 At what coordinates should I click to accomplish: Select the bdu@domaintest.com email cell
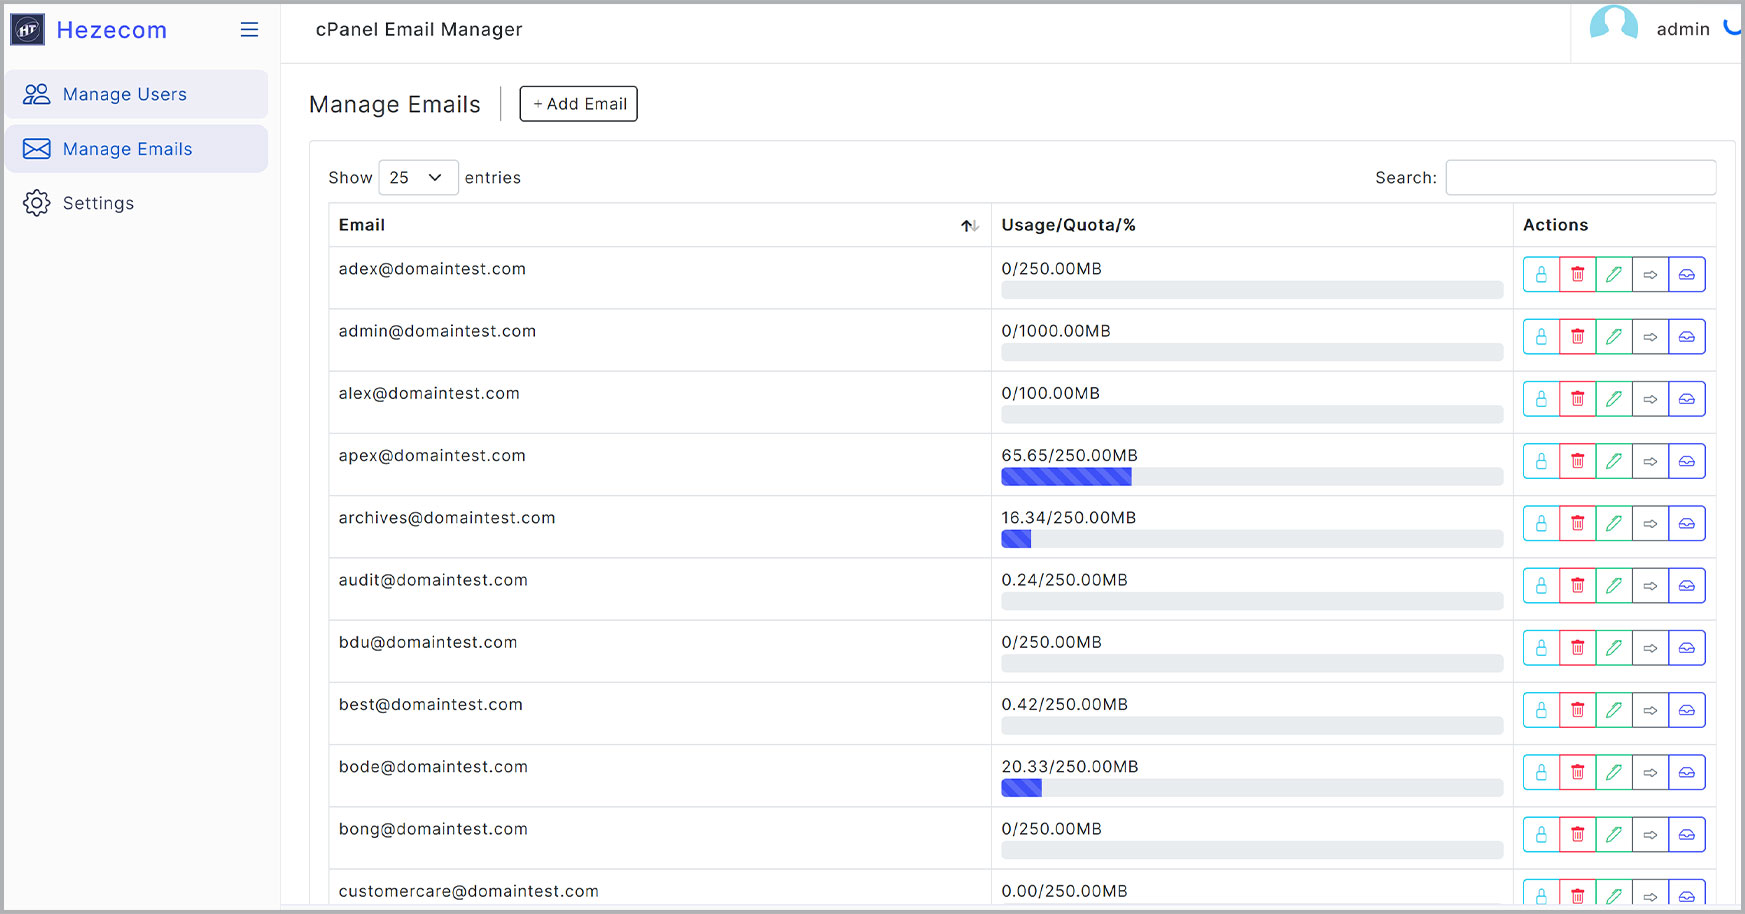pyautogui.click(x=660, y=651)
